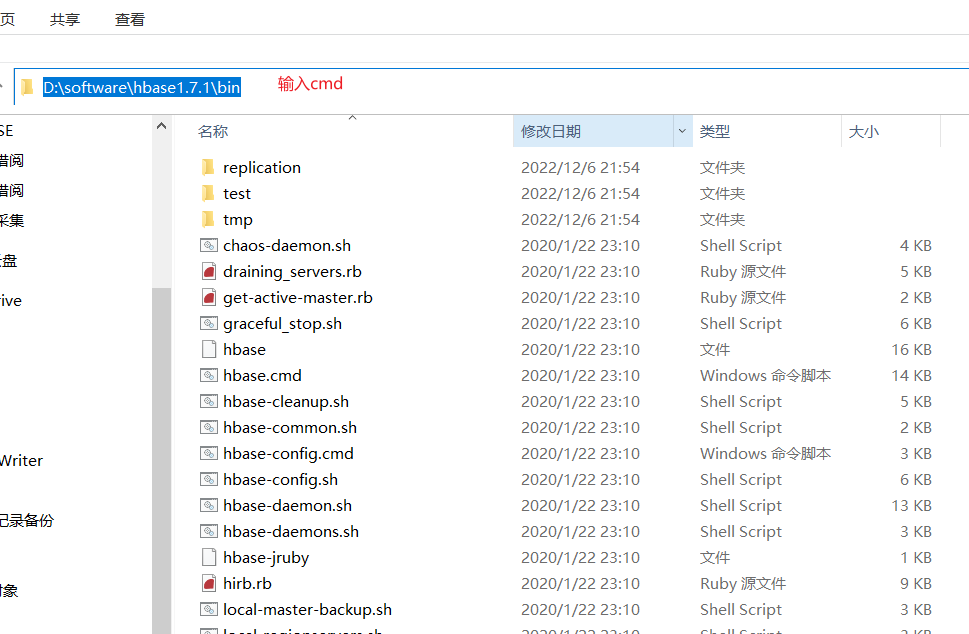
Task: Click the highlighted path in the address bar
Action: pos(142,87)
